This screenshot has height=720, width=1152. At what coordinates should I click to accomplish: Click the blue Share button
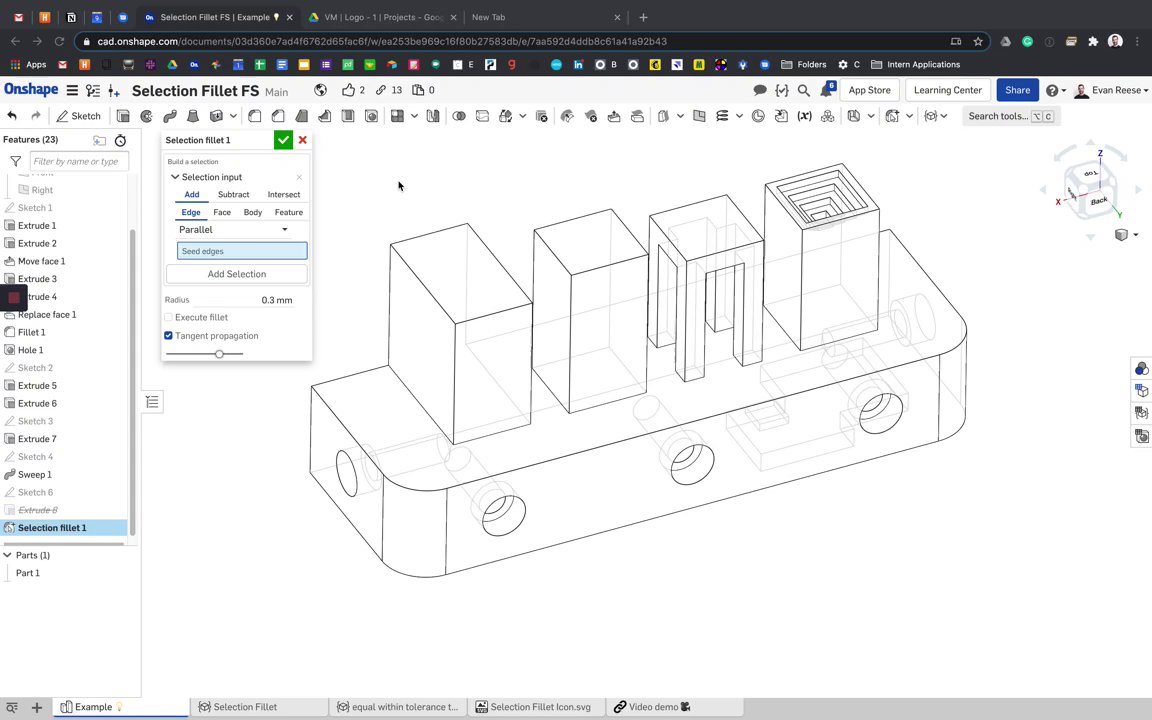tap(1017, 90)
